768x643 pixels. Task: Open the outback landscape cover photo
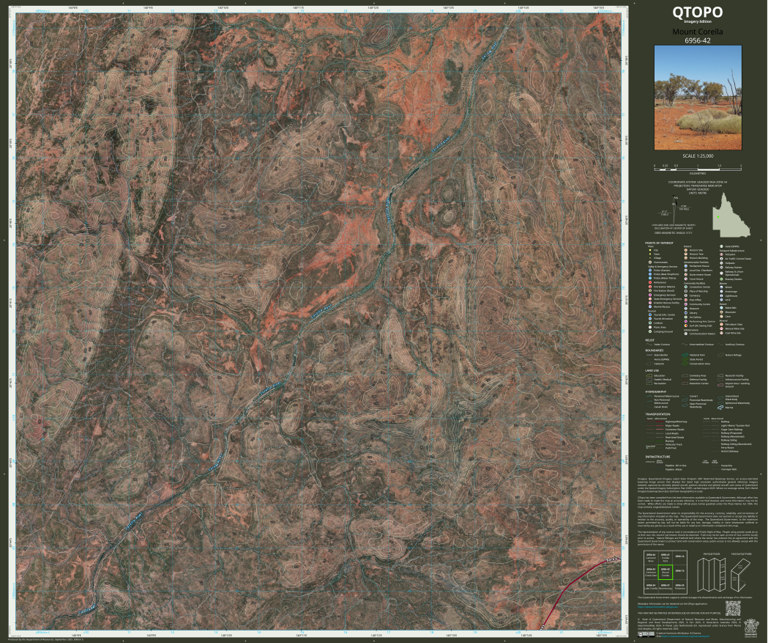click(698, 97)
